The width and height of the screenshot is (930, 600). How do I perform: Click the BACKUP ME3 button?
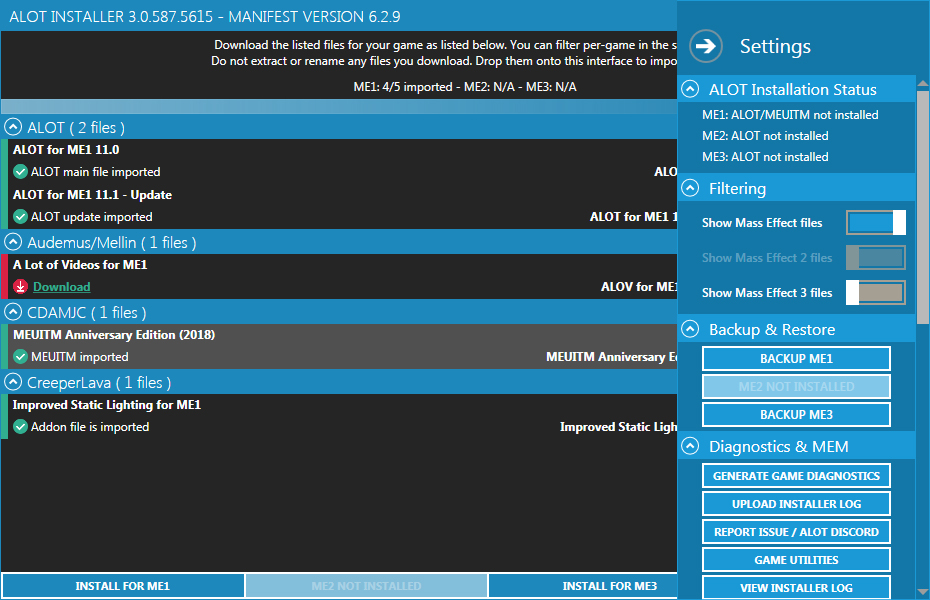[x=796, y=414]
